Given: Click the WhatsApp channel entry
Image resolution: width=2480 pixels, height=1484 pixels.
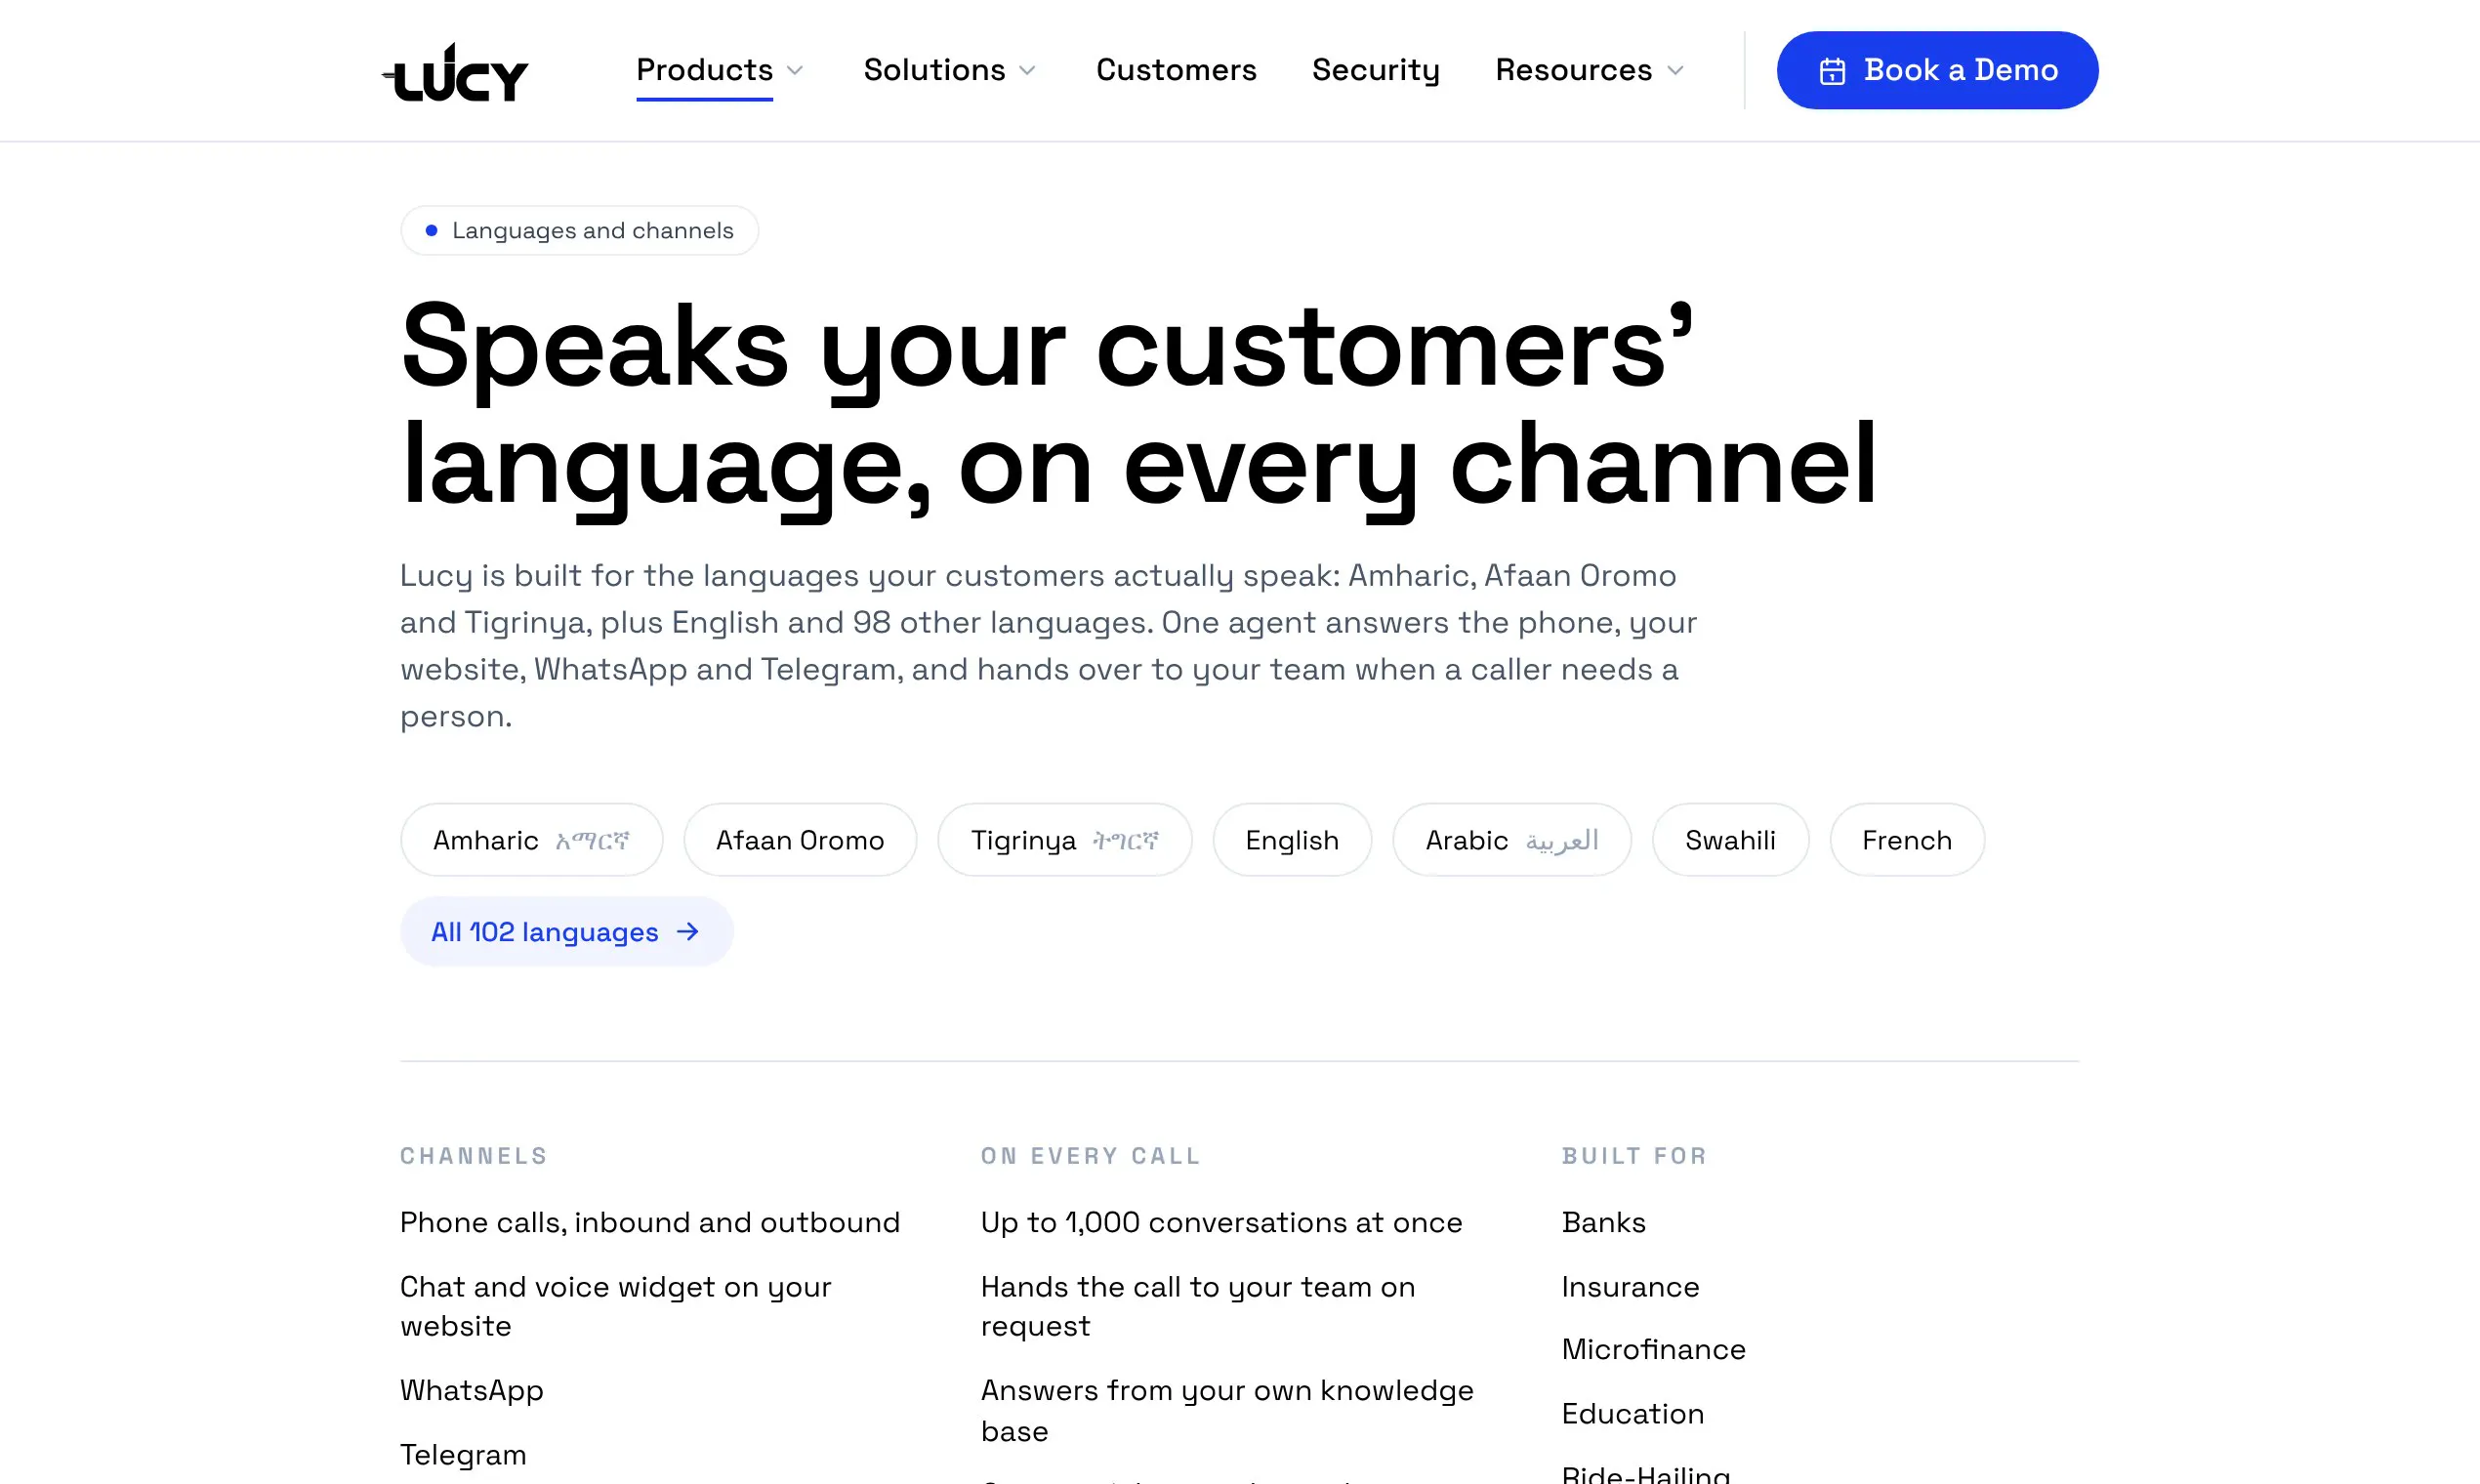Looking at the screenshot, I should tap(472, 1391).
